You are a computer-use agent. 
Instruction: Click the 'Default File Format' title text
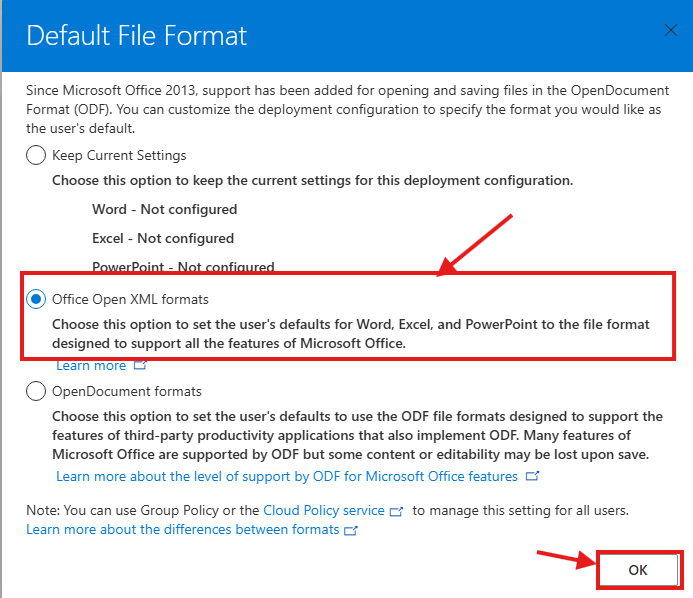pos(137,35)
